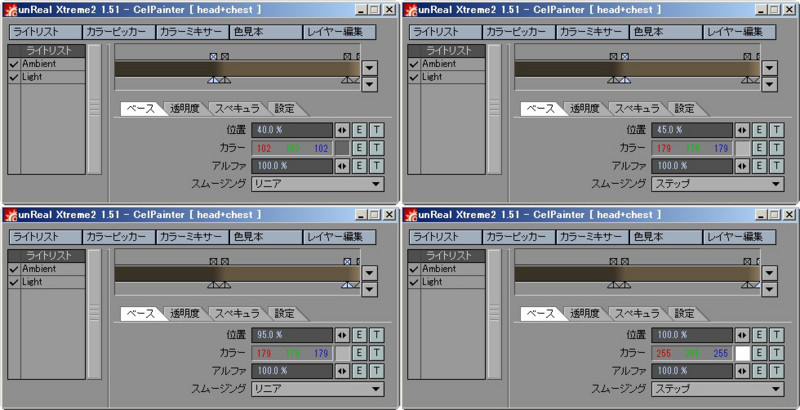Screen dimensions: 800x410
Task: Toggle Light checkmark in 95.0 % window
Action: click(14, 283)
